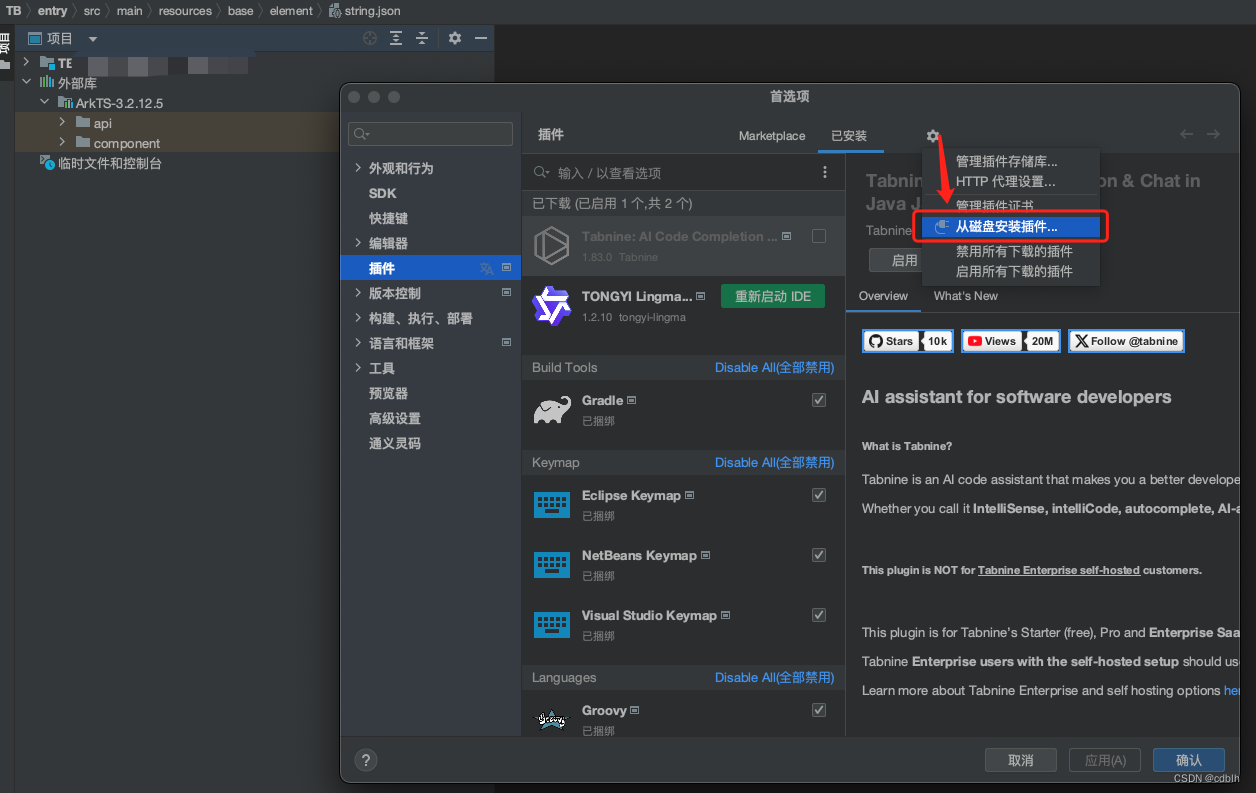The height and width of the screenshot is (793, 1256).
Task: Click the GitHub Stars 10k badge
Action: pos(908,341)
